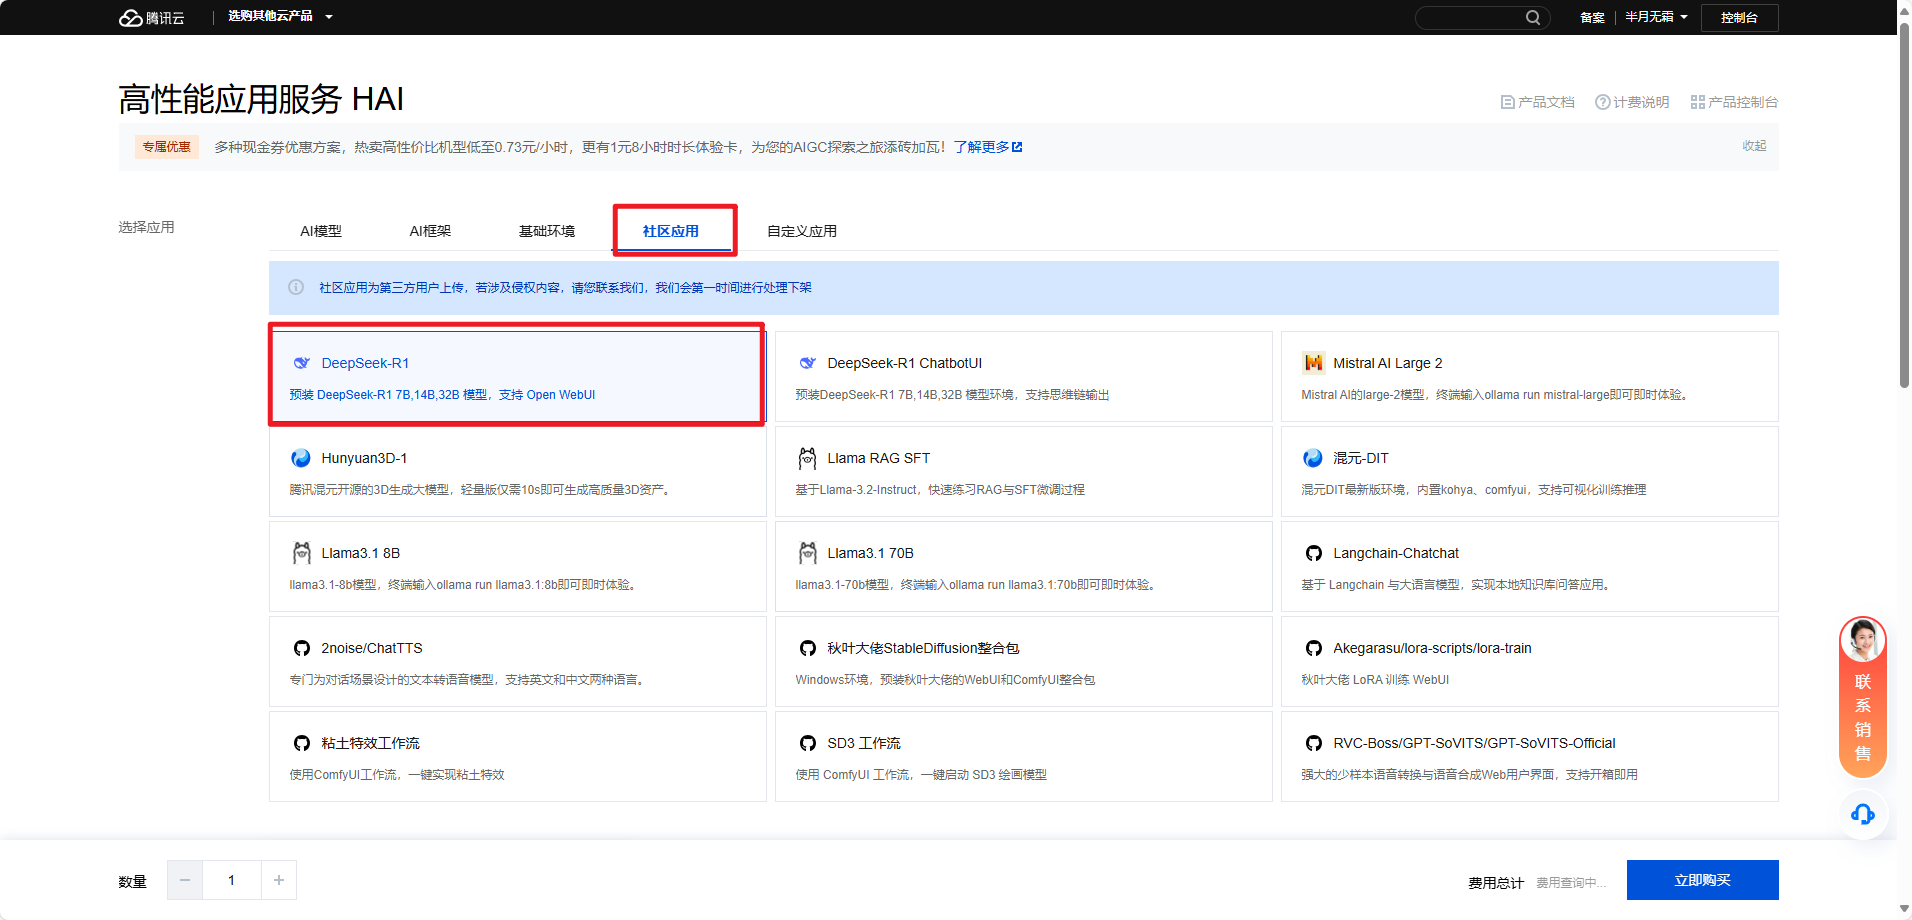Click the SD3 工作流 title text
Image resolution: width=1912 pixels, height=920 pixels.
[864, 743]
